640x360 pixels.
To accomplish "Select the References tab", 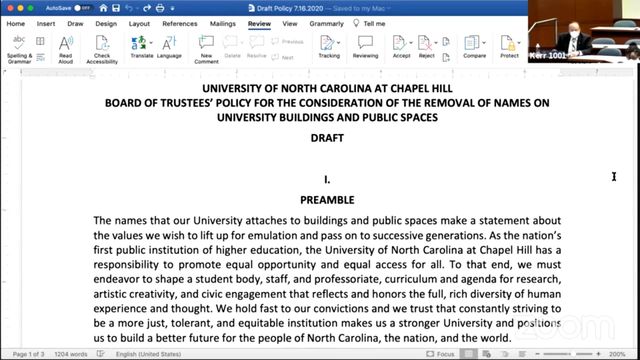I will [x=180, y=24].
